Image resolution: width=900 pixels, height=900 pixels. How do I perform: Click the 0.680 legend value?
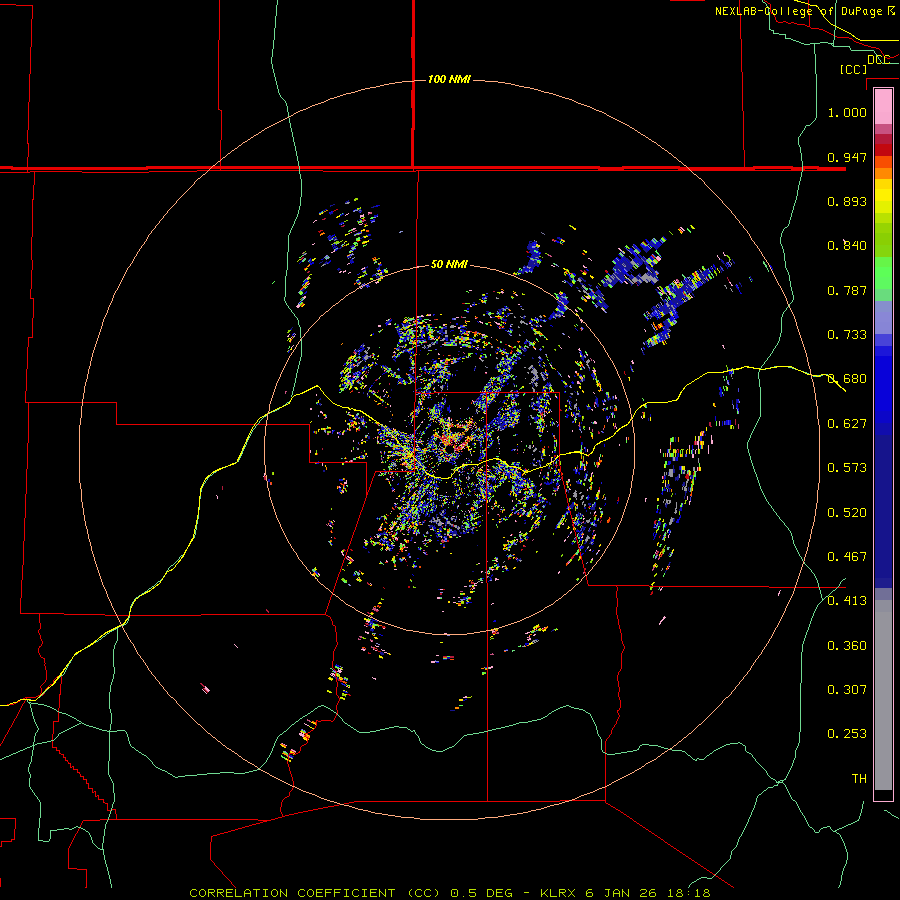click(847, 379)
